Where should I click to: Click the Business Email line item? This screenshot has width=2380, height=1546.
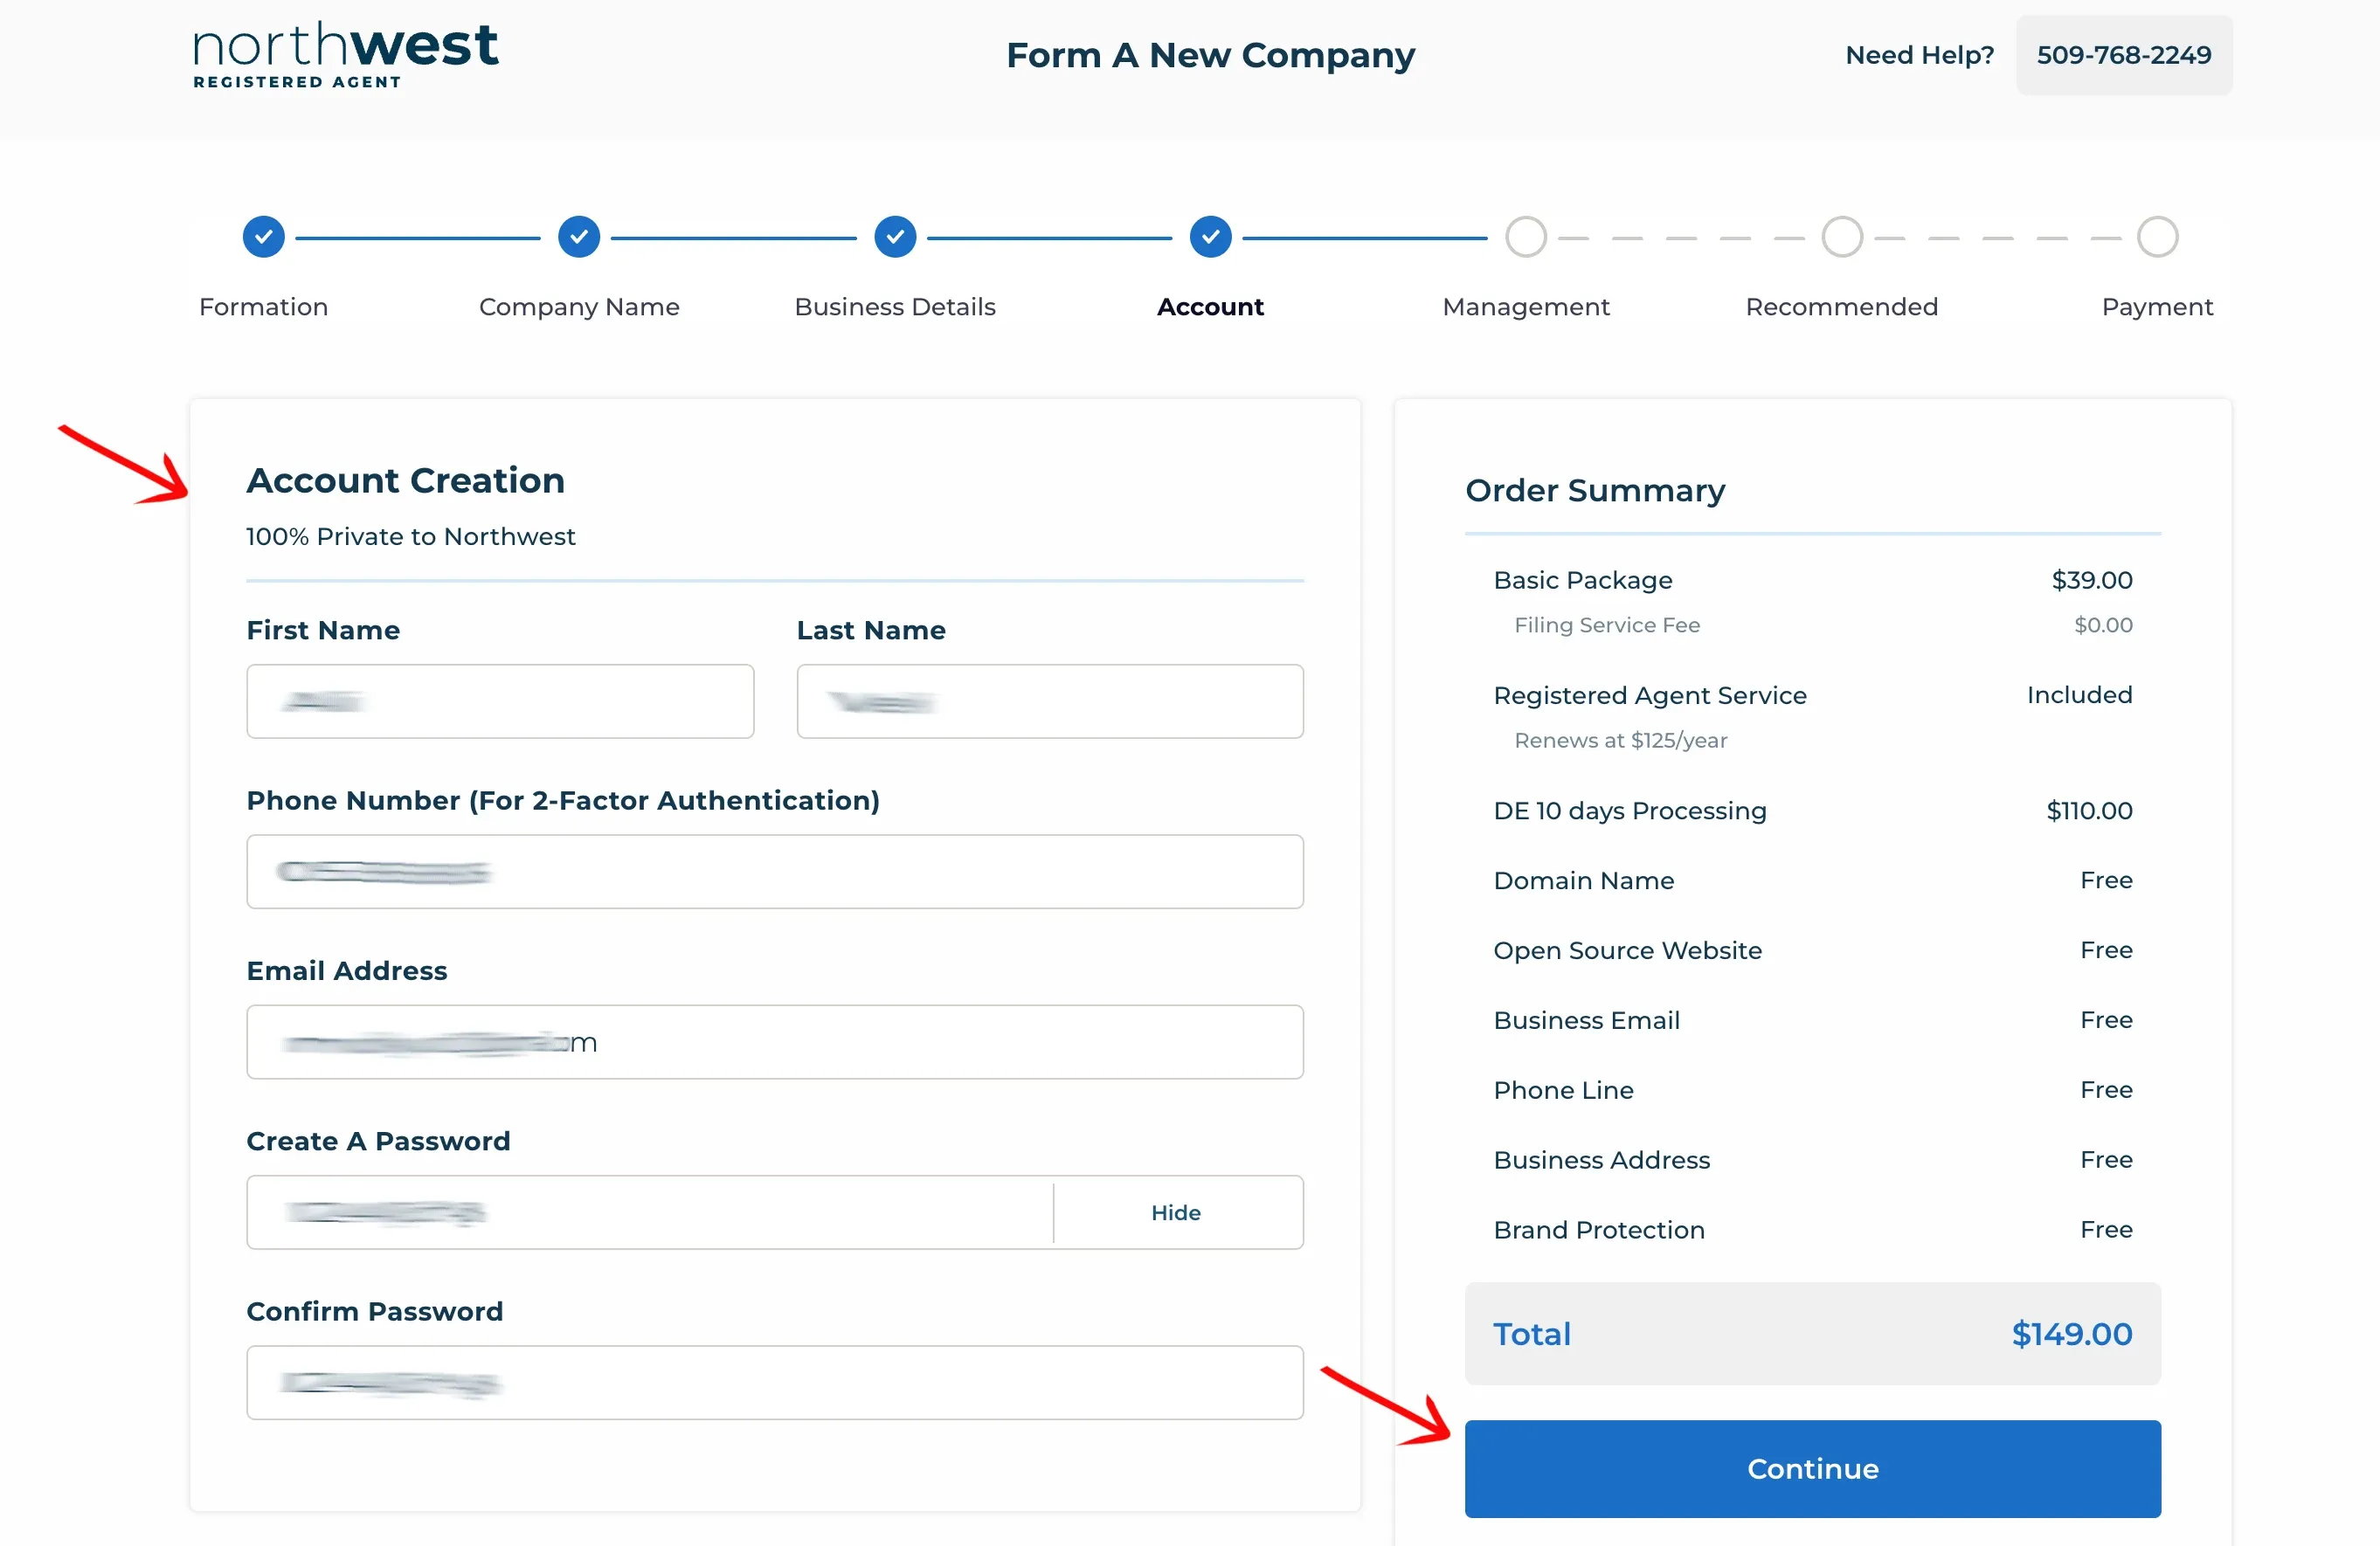[x=1587, y=1020]
